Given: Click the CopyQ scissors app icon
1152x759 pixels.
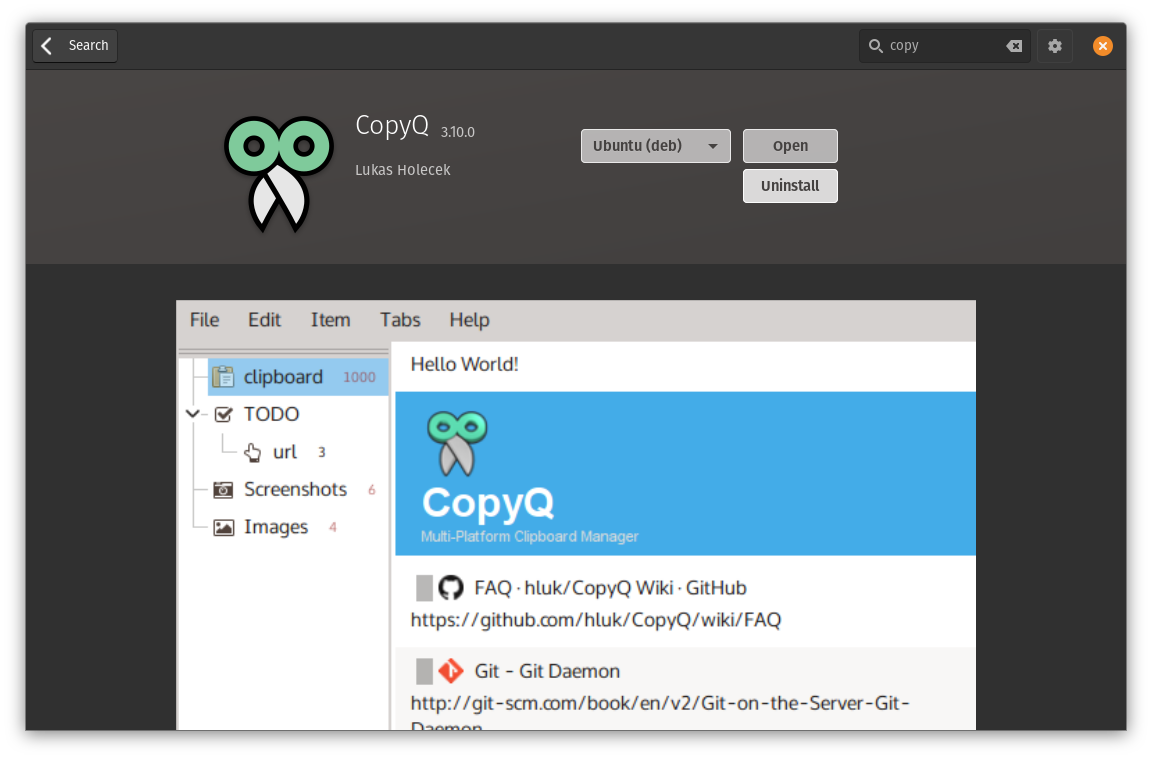Looking at the screenshot, I should pyautogui.click(x=279, y=174).
